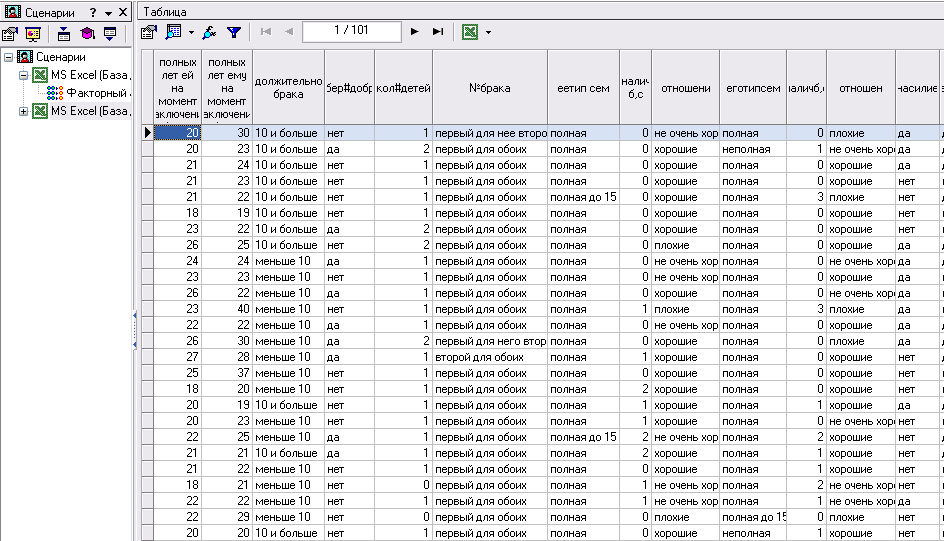Screen dimensions: 944x541
Task: Select his-age cell with value 29
Action: tap(227, 517)
